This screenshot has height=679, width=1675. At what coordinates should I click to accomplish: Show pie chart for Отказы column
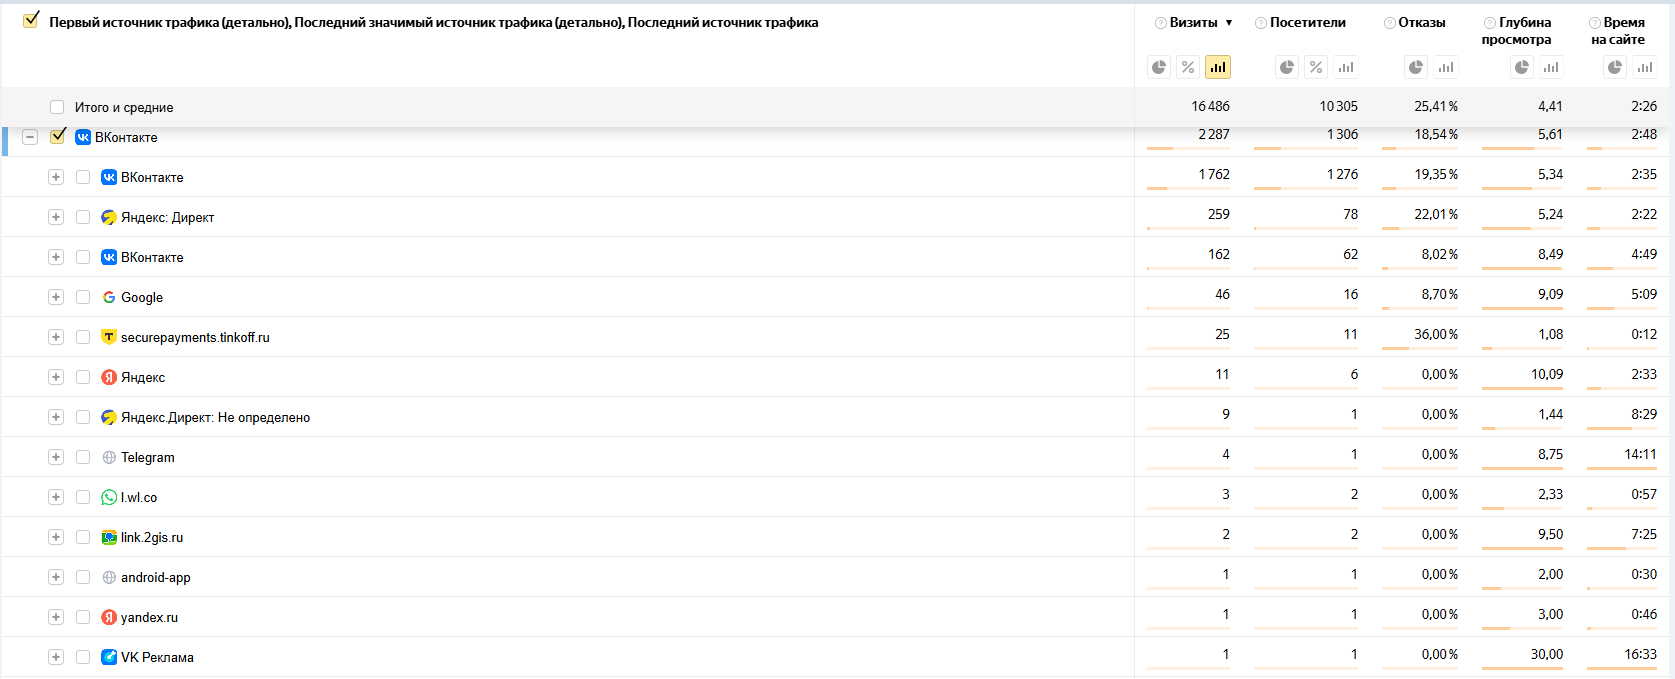click(x=1416, y=67)
